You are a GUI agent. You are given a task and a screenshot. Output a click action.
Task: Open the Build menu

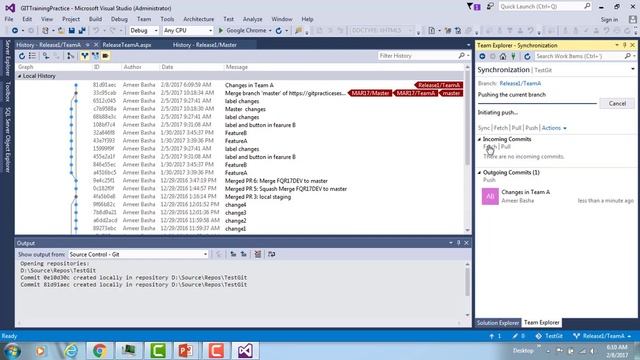point(95,19)
